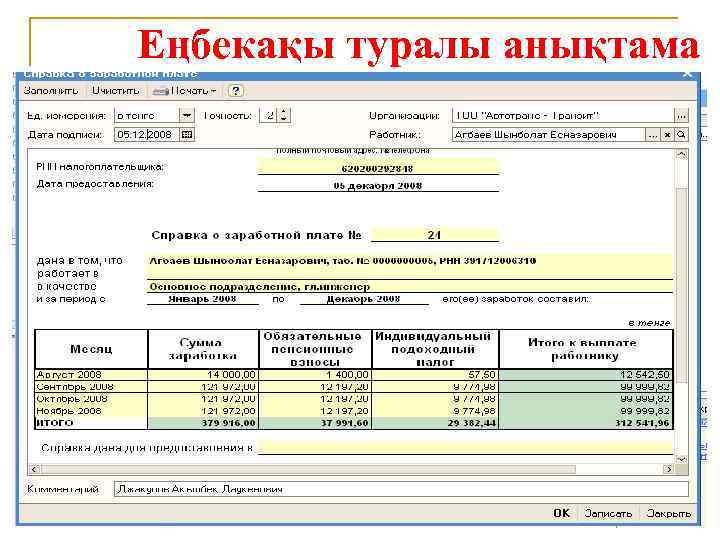This screenshot has width=720, height=540.
Task: Click the Точность number field
Action: coord(269,116)
